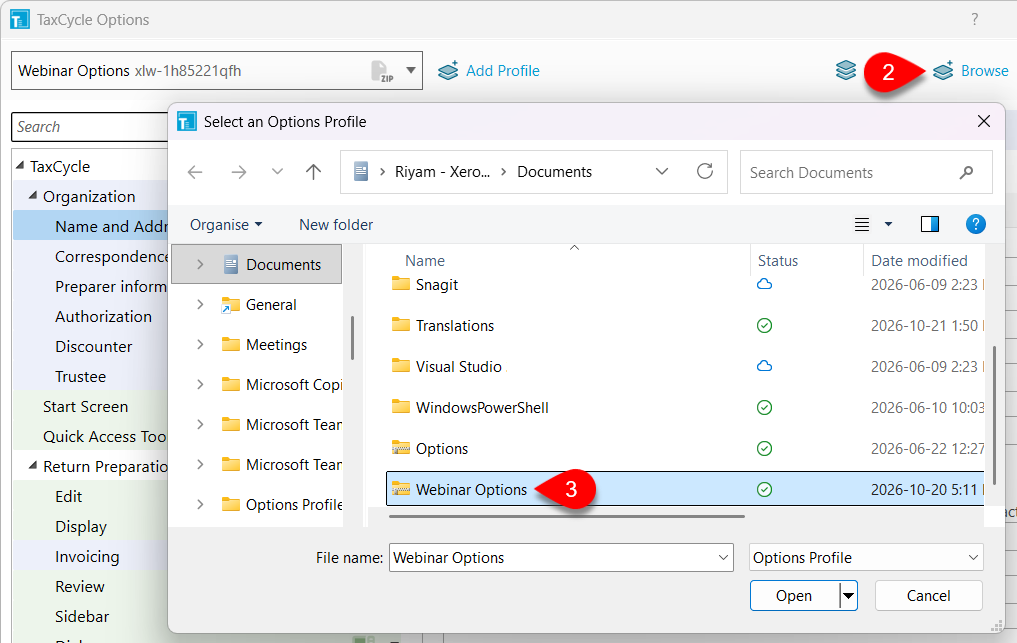Open recent locations chevron in file dialog
This screenshot has height=643, width=1017.
[x=277, y=172]
